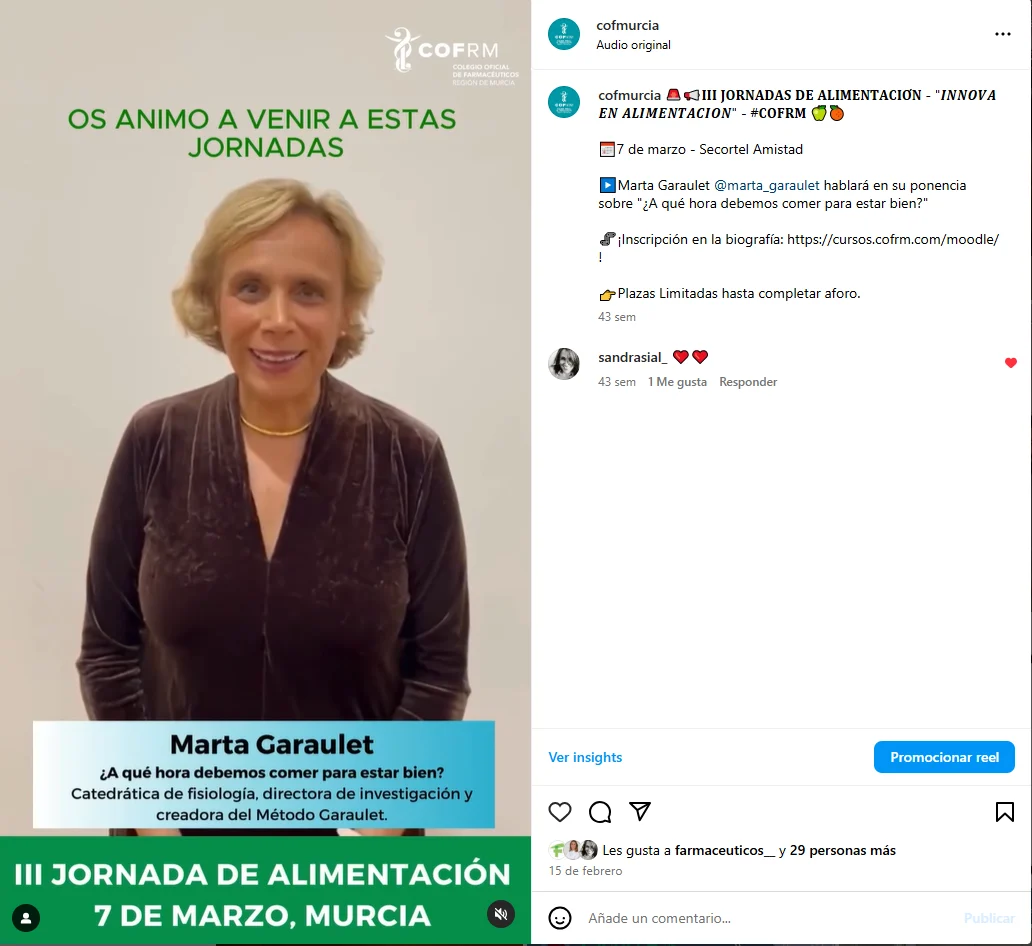The image size is (1032, 946).
Task: Open comments via the speech bubble icon
Action: [x=600, y=812]
